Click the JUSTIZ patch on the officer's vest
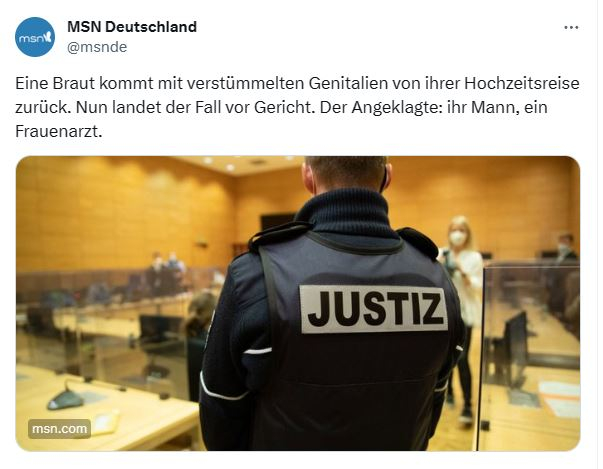 (373, 309)
